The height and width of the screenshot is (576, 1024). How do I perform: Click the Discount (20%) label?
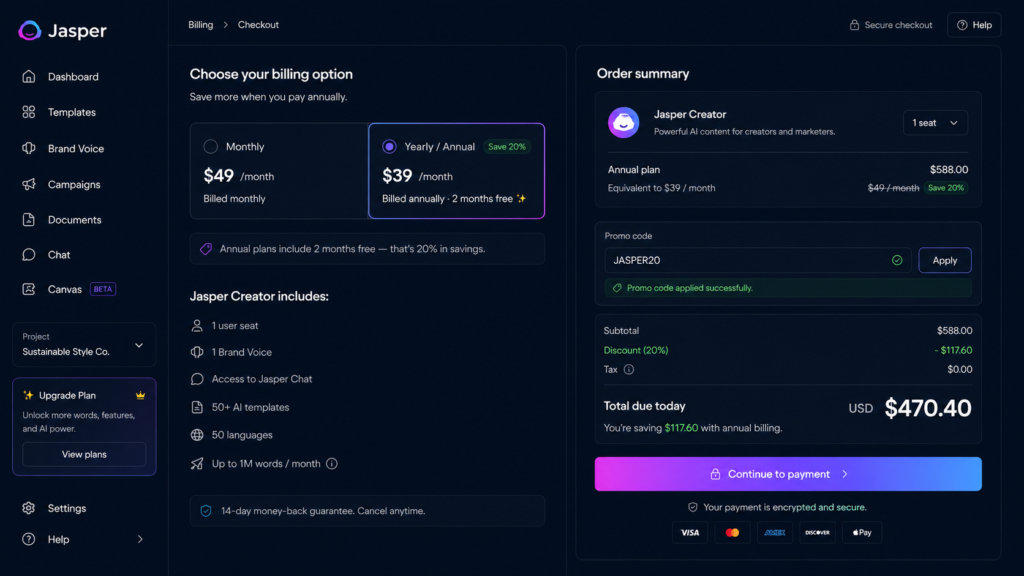(x=635, y=351)
